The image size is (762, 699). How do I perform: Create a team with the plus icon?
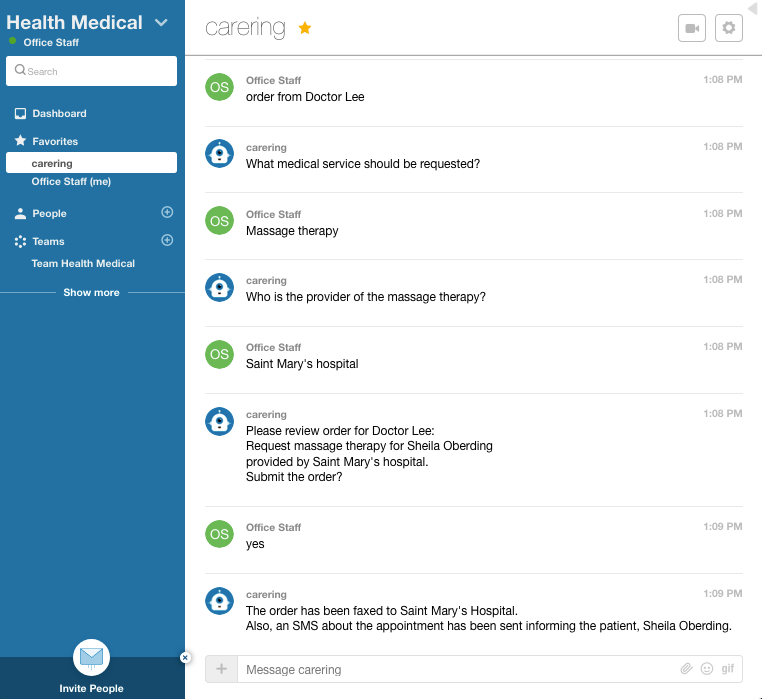click(x=167, y=240)
